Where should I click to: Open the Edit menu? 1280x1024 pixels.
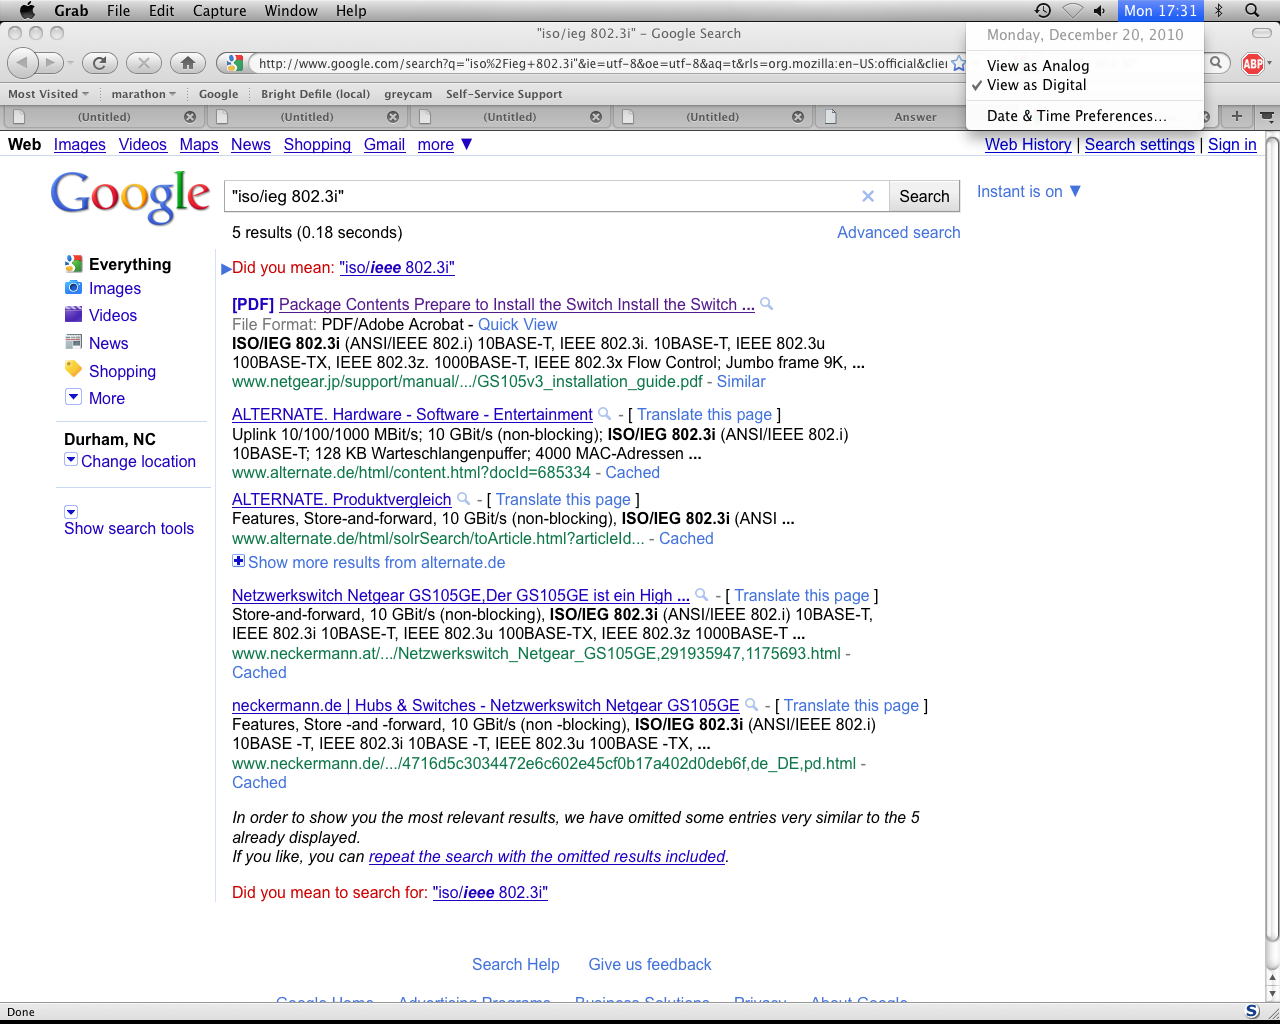click(x=162, y=10)
